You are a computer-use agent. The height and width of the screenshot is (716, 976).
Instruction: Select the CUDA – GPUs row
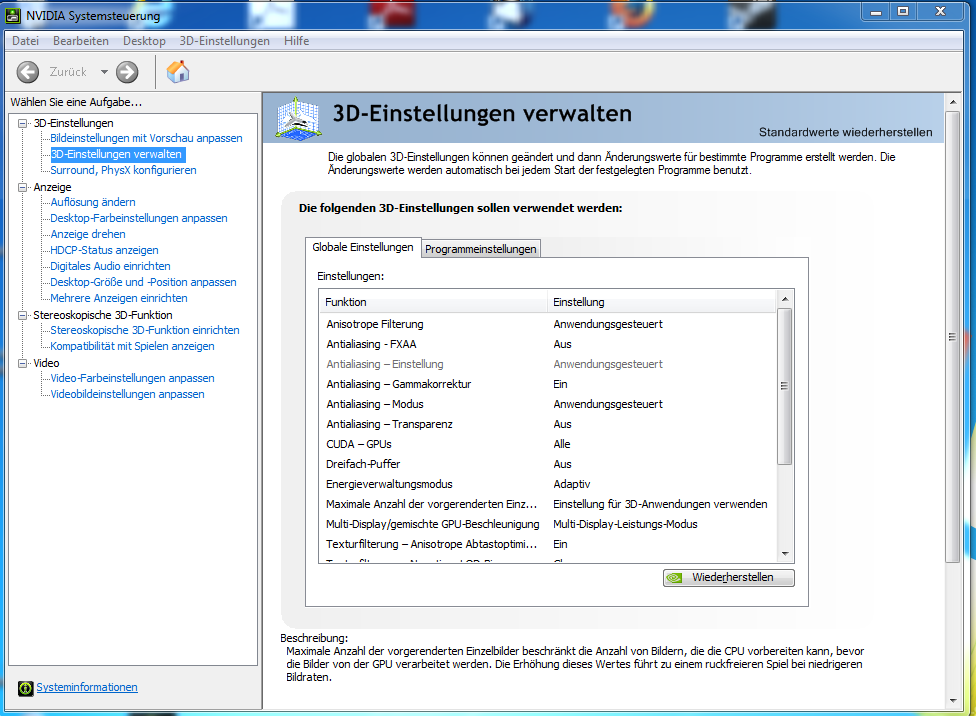click(x=548, y=444)
